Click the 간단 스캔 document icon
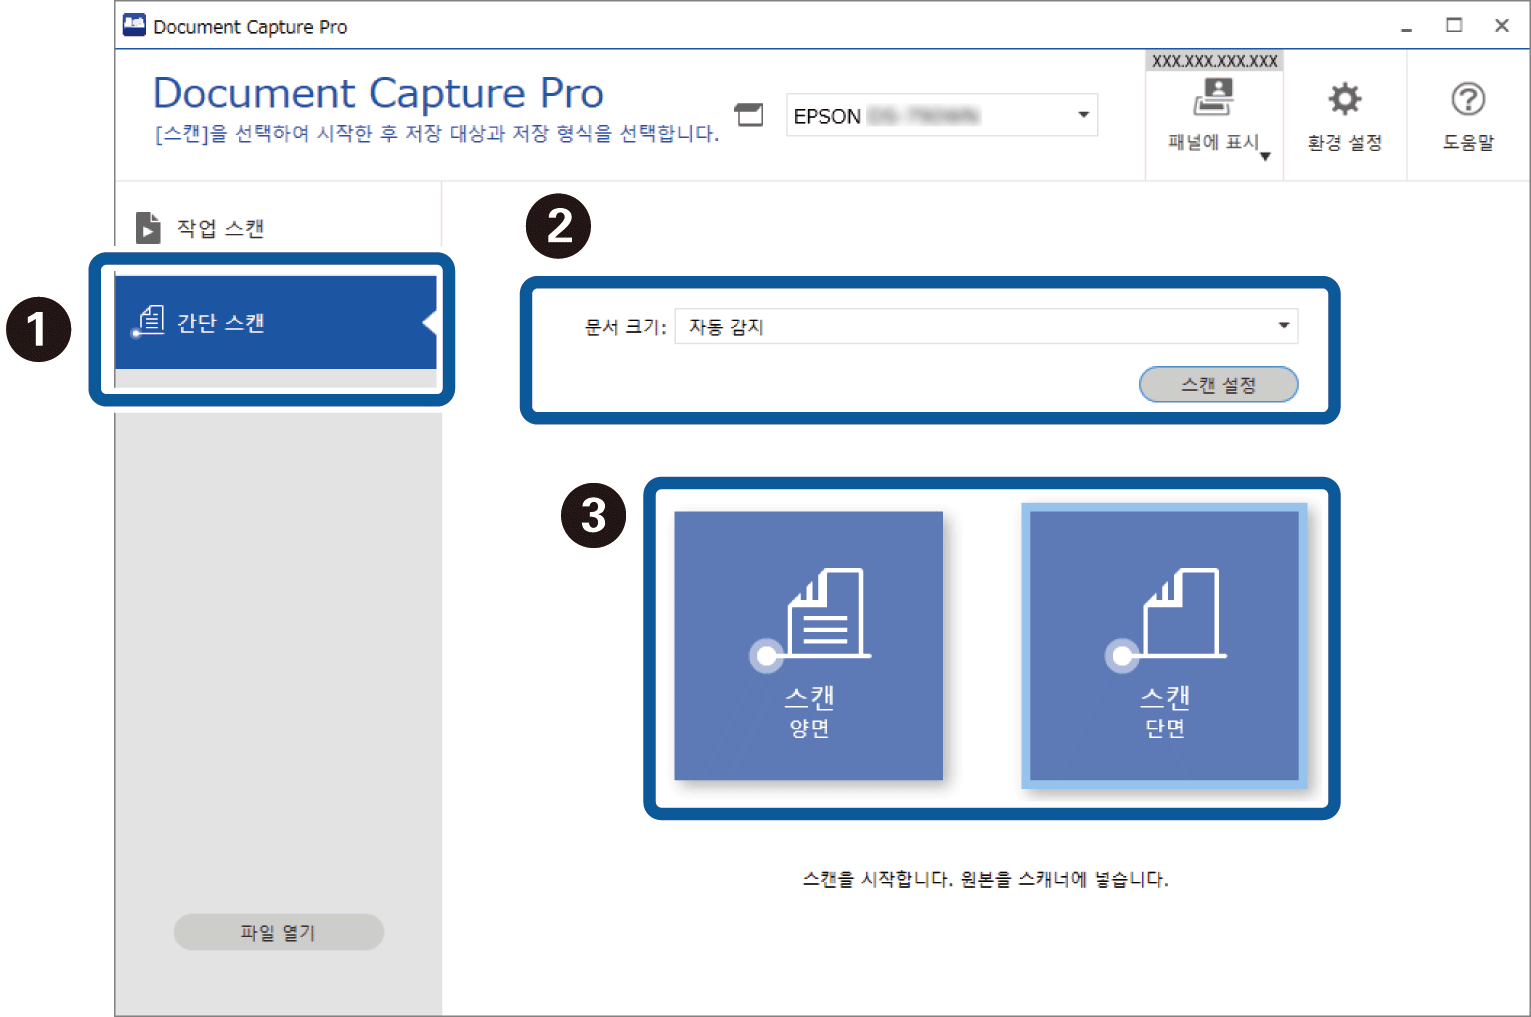Viewport: 1531px width, 1017px height. 150,321
